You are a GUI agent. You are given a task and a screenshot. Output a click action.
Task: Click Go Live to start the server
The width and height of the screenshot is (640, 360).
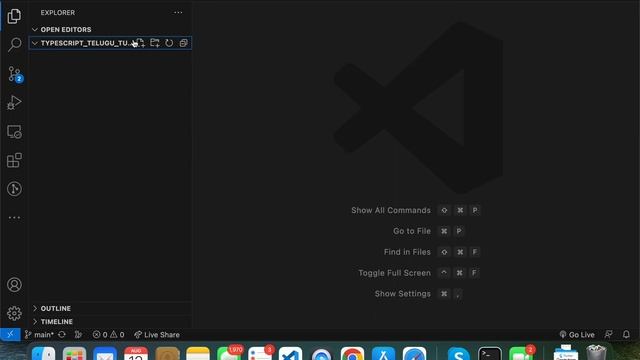577,334
